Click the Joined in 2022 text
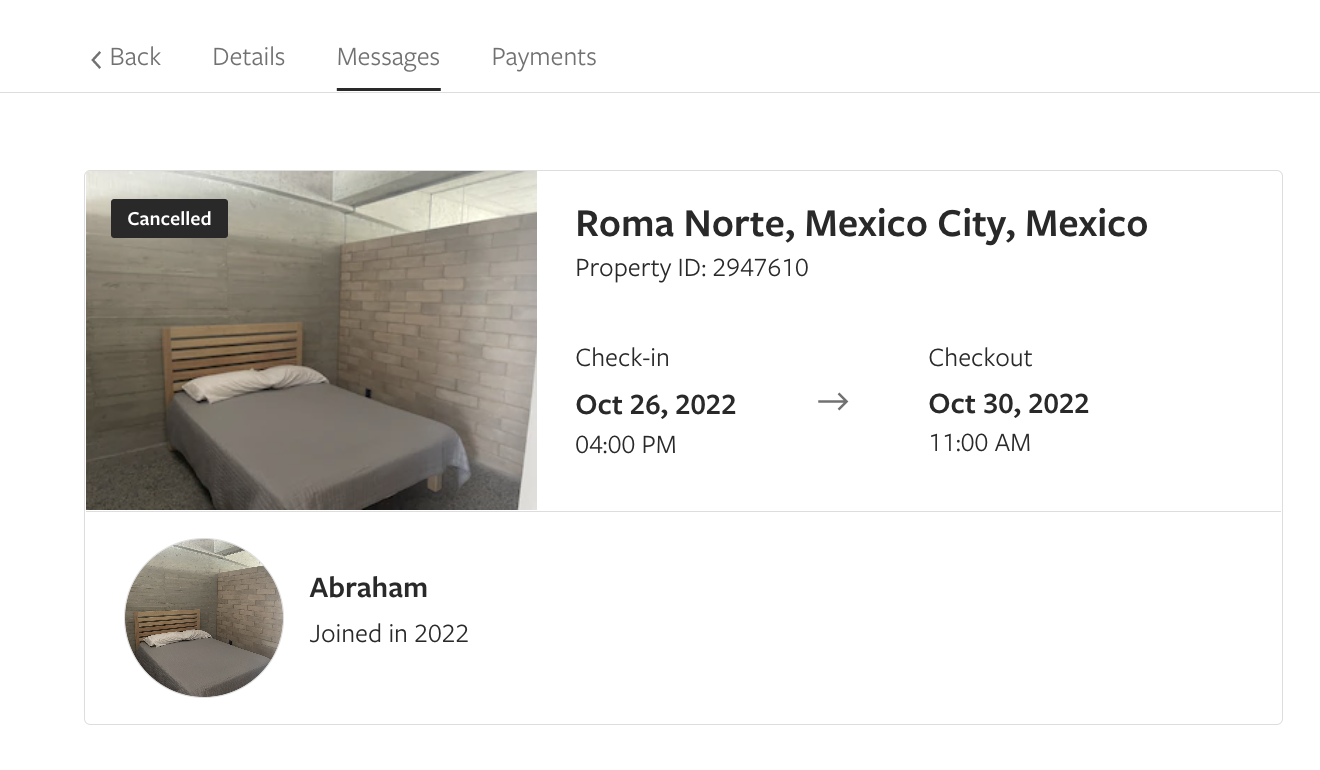 [389, 633]
